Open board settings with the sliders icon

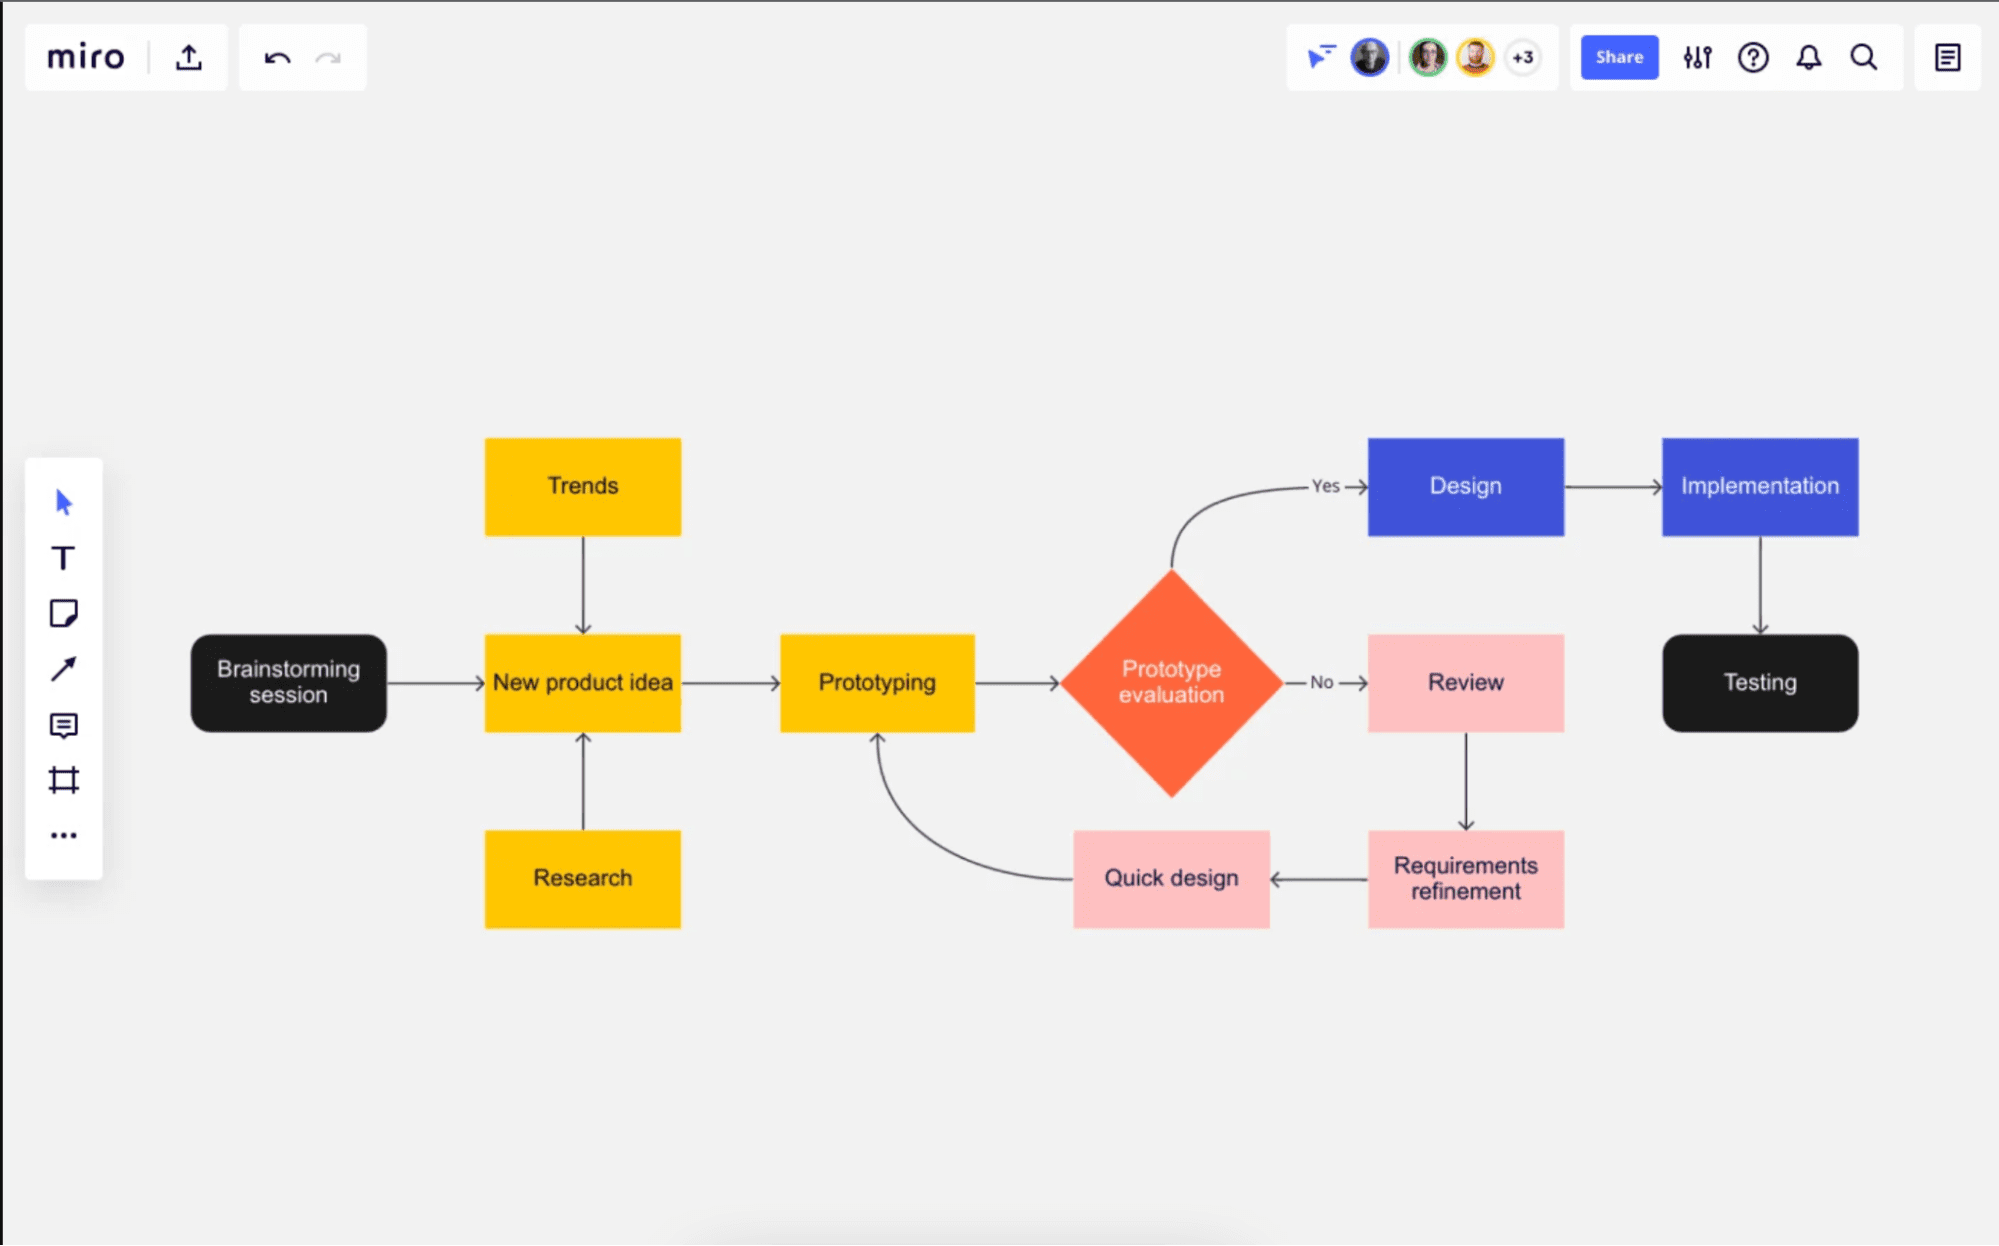1697,57
